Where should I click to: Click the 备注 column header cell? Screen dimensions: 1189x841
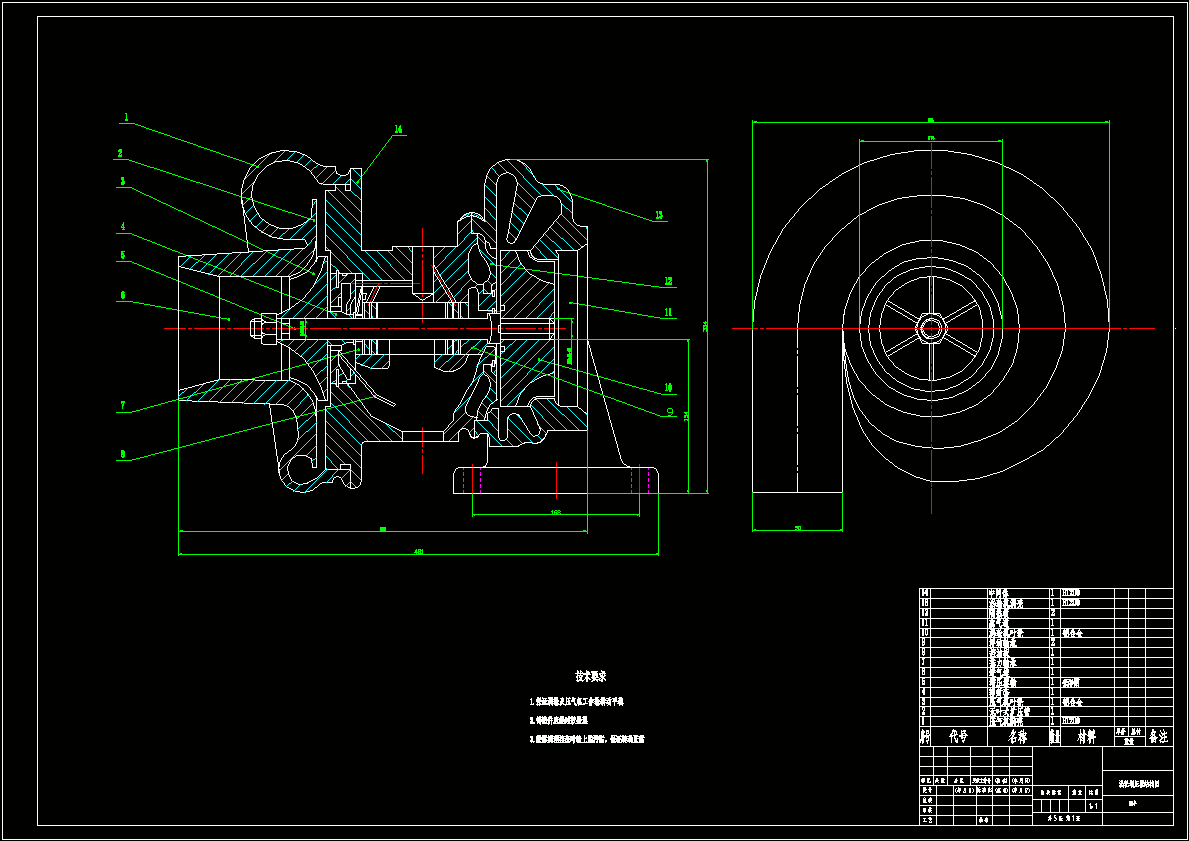tap(1159, 736)
